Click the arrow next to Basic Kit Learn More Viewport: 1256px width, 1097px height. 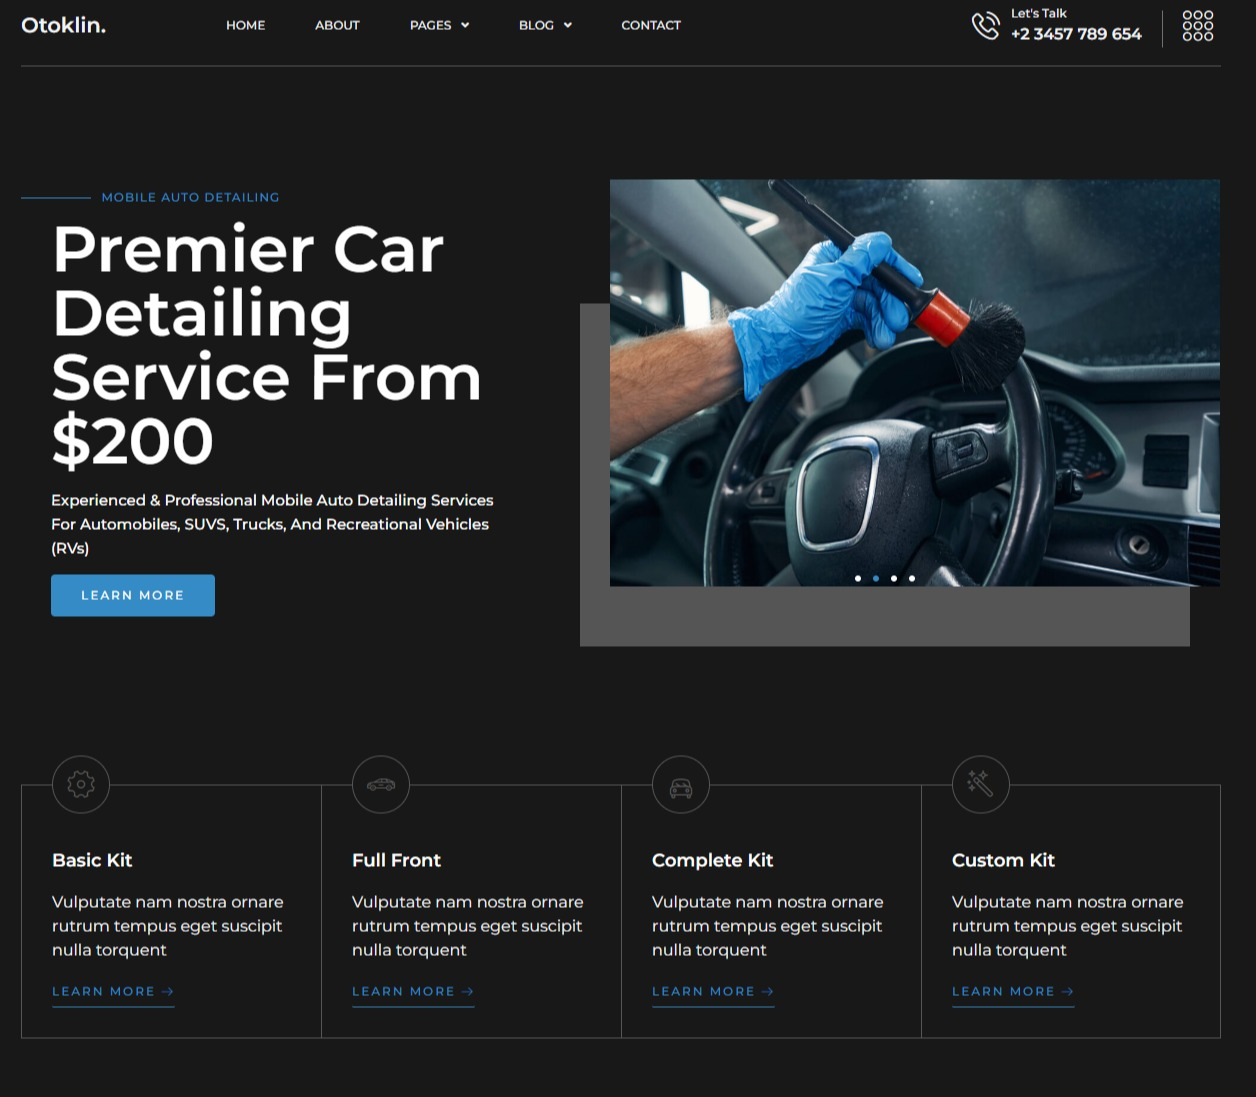pyautogui.click(x=167, y=991)
